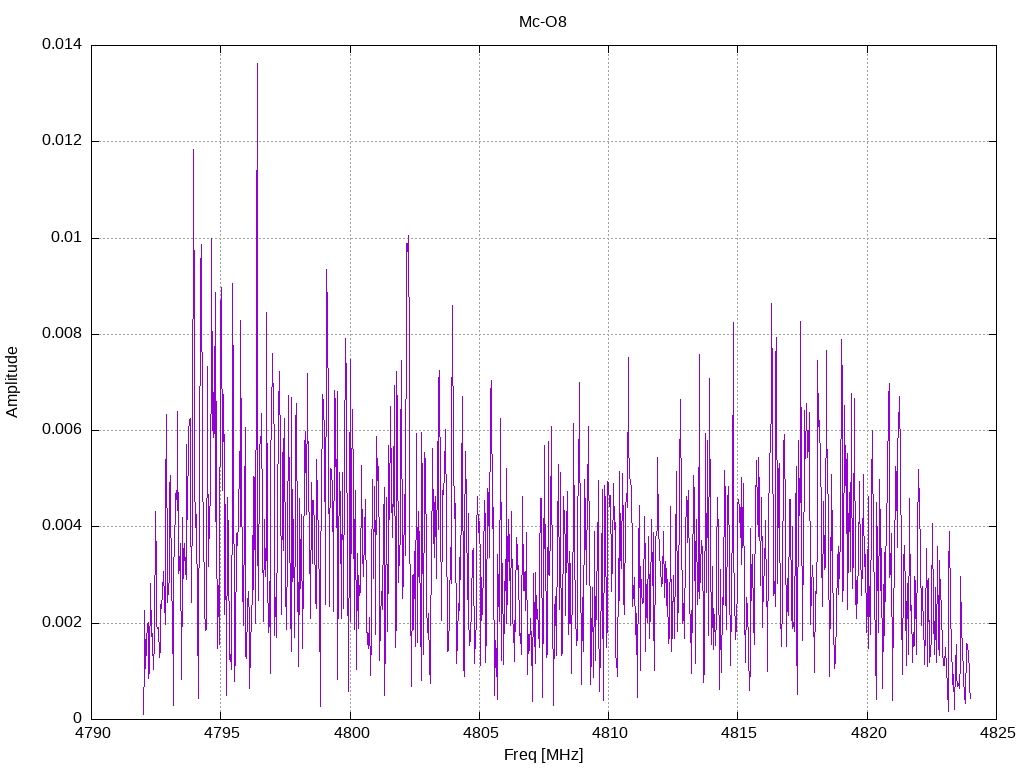Click y-axis tick label 0.006
Viewport: 1024px width, 768px height.
point(62,430)
